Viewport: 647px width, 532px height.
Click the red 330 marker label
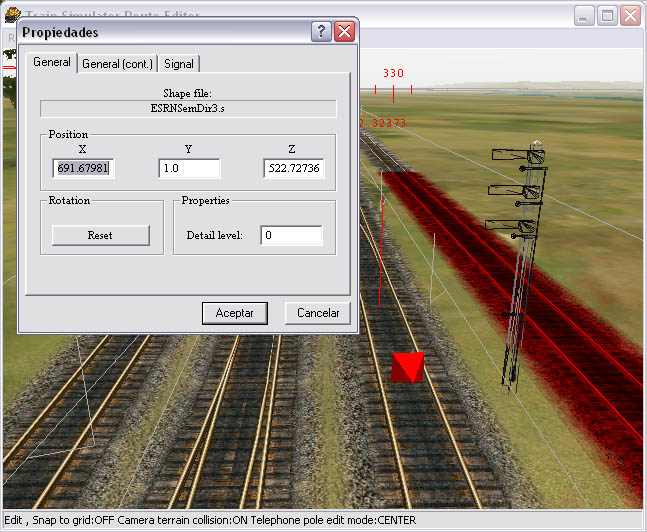pos(394,73)
